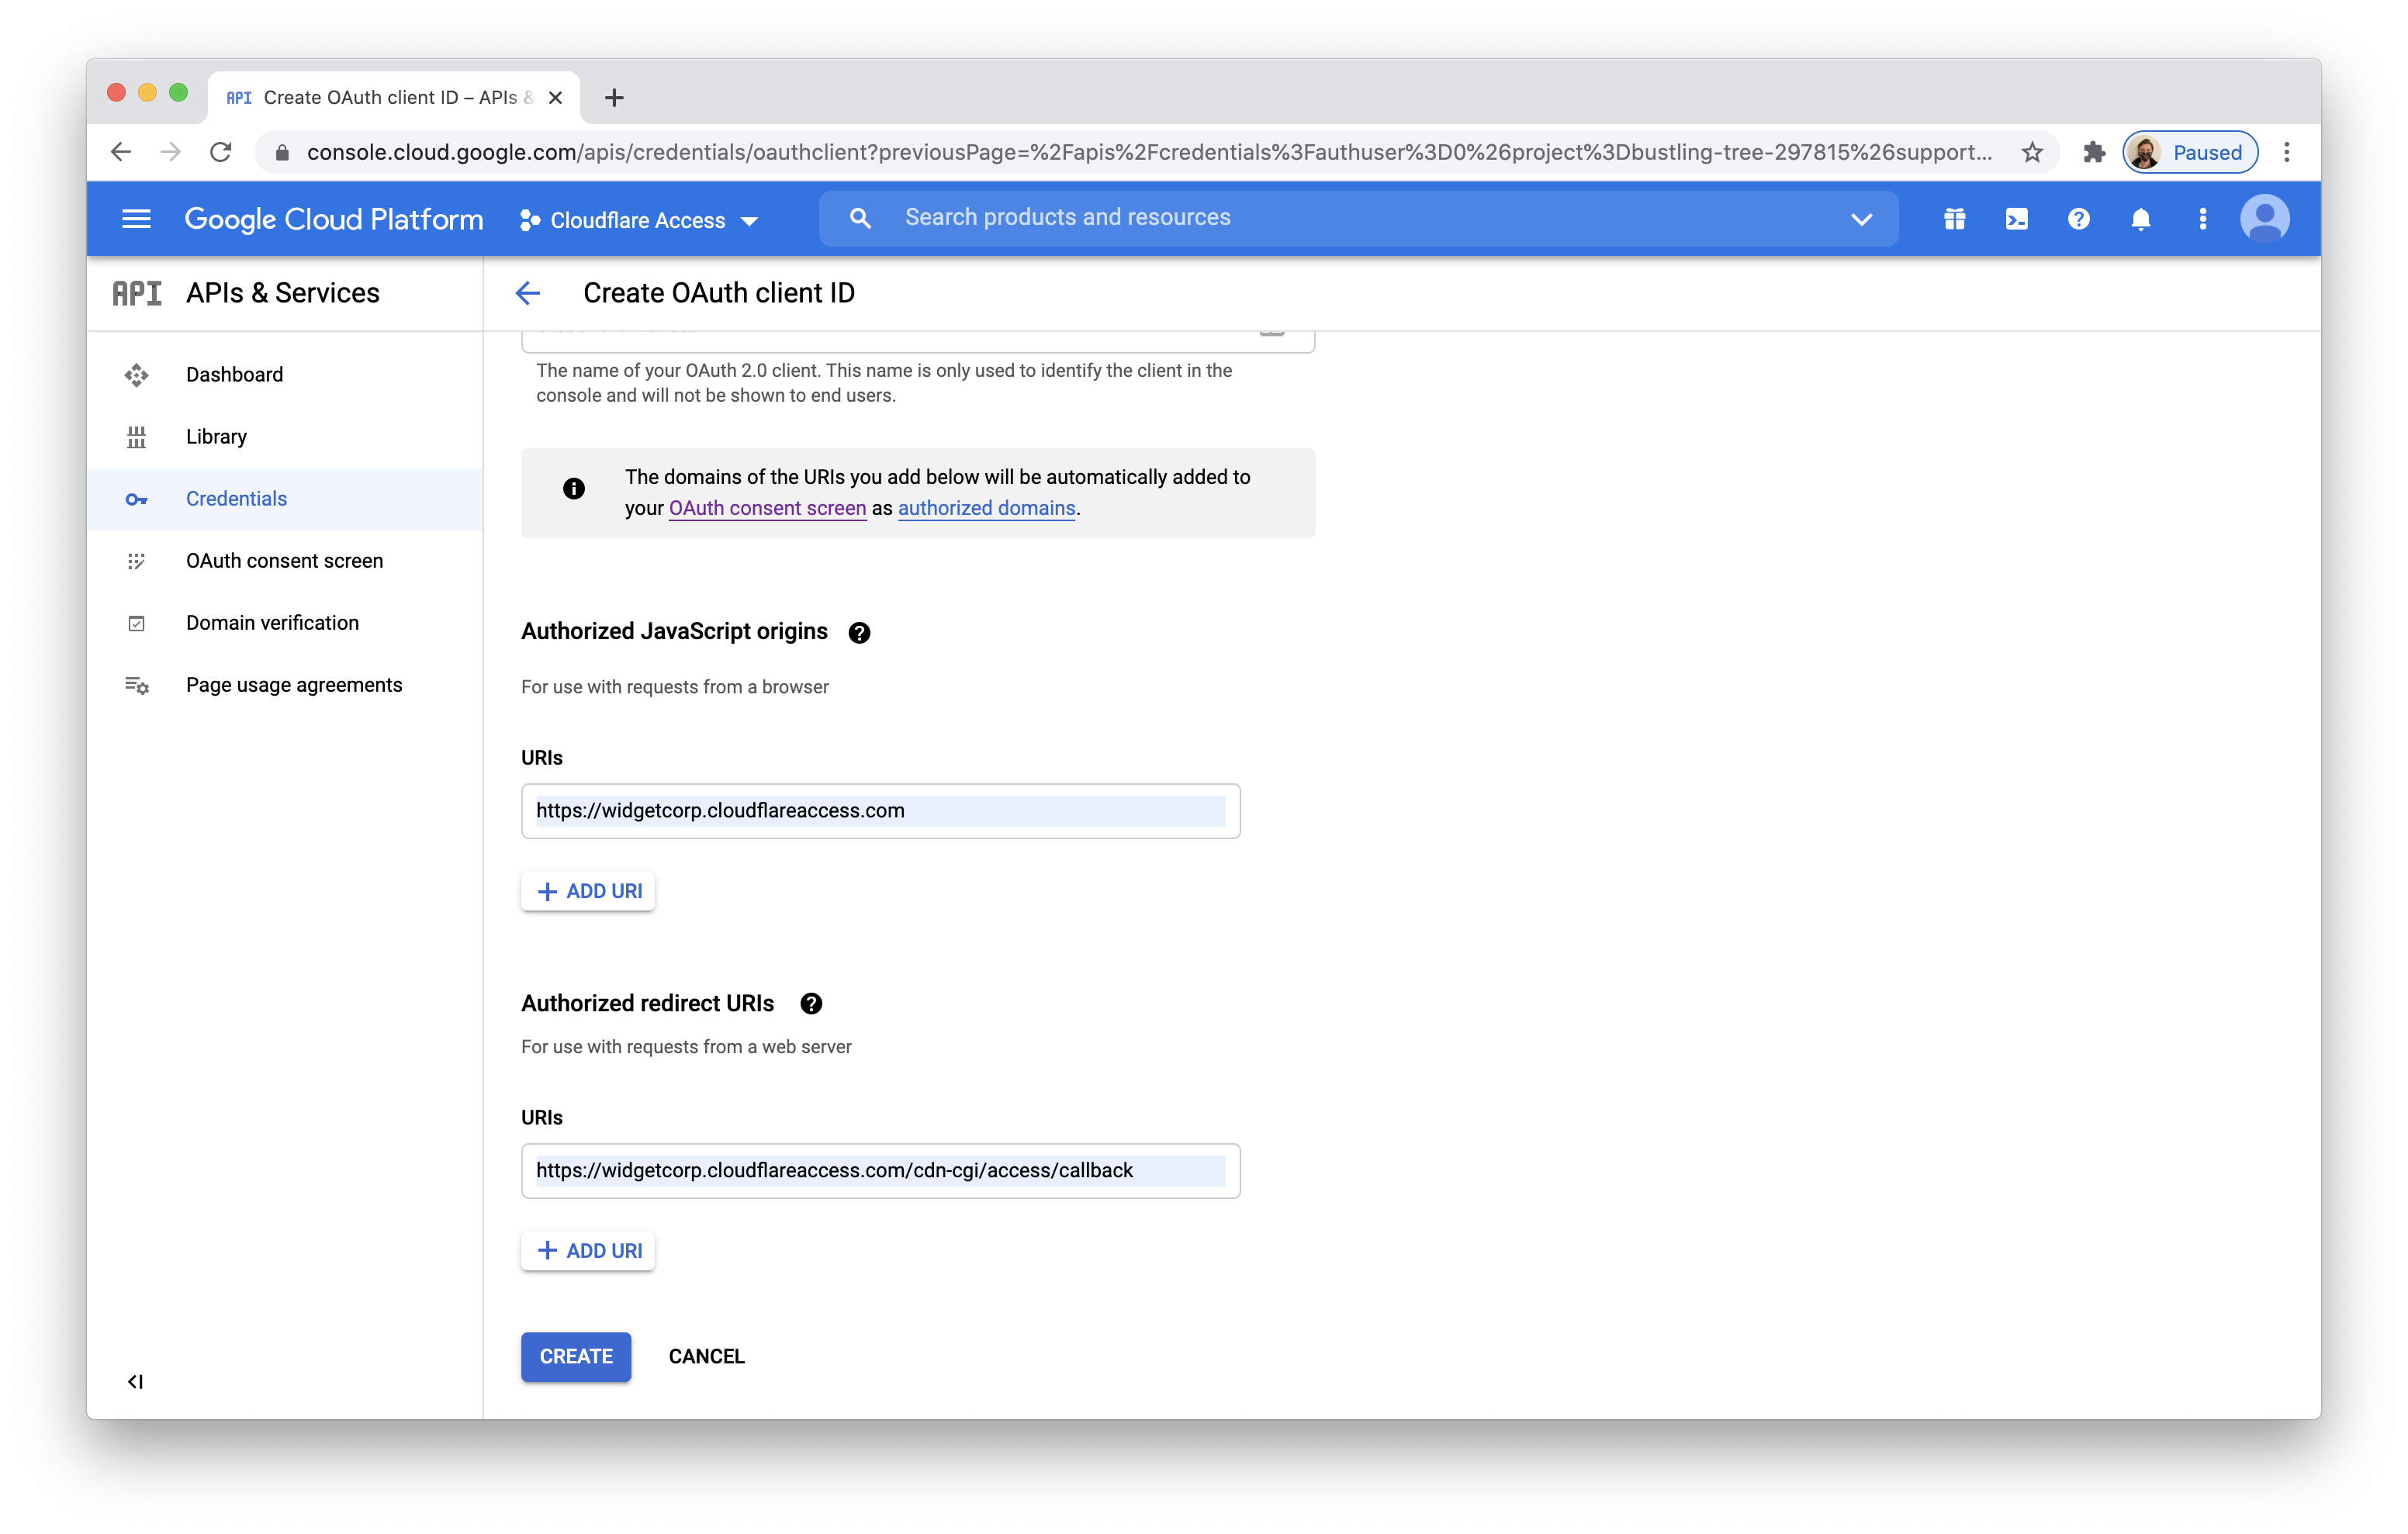Click the JavaScript origins URI field
The width and height of the screenshot is (2408, 1534).
click(x=880, y=811)
